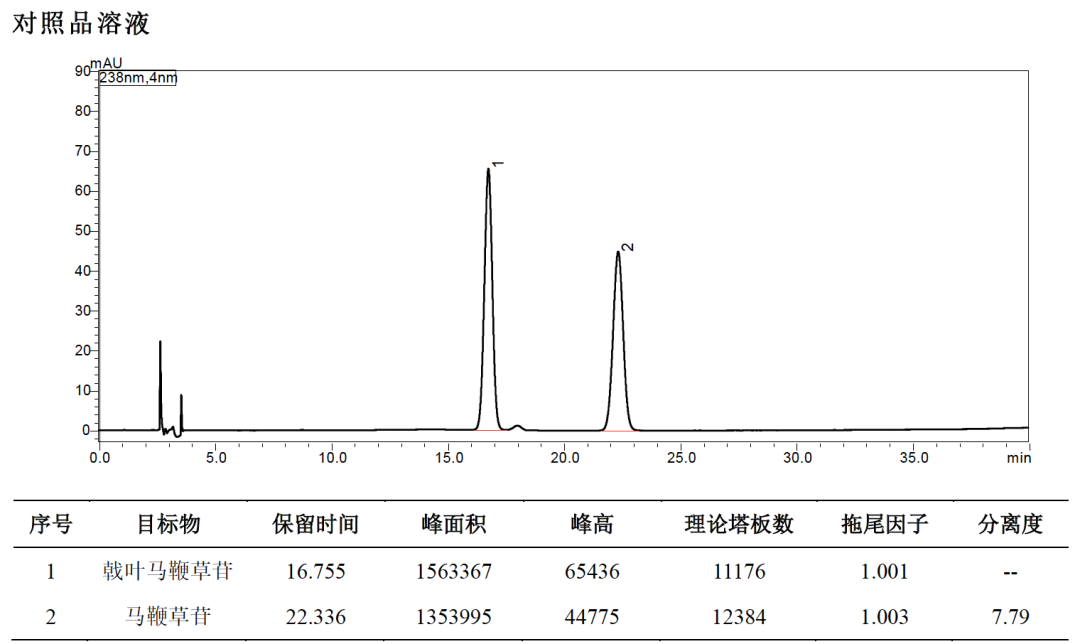Viewport: 1080px width, 644px height.
Task: Click the 目标物 column header
Action: click(168, 525)
